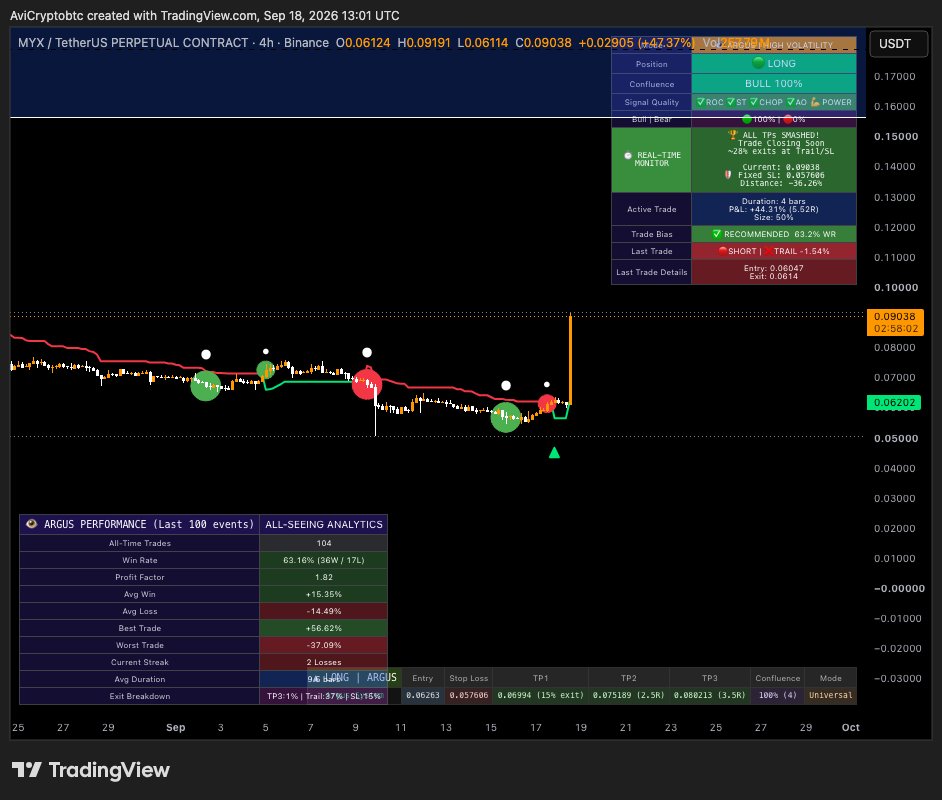The height and width of the screenshot is (800, 942).
Task: Click the Active Trade label cell
Action: click(x=652, y=209)
